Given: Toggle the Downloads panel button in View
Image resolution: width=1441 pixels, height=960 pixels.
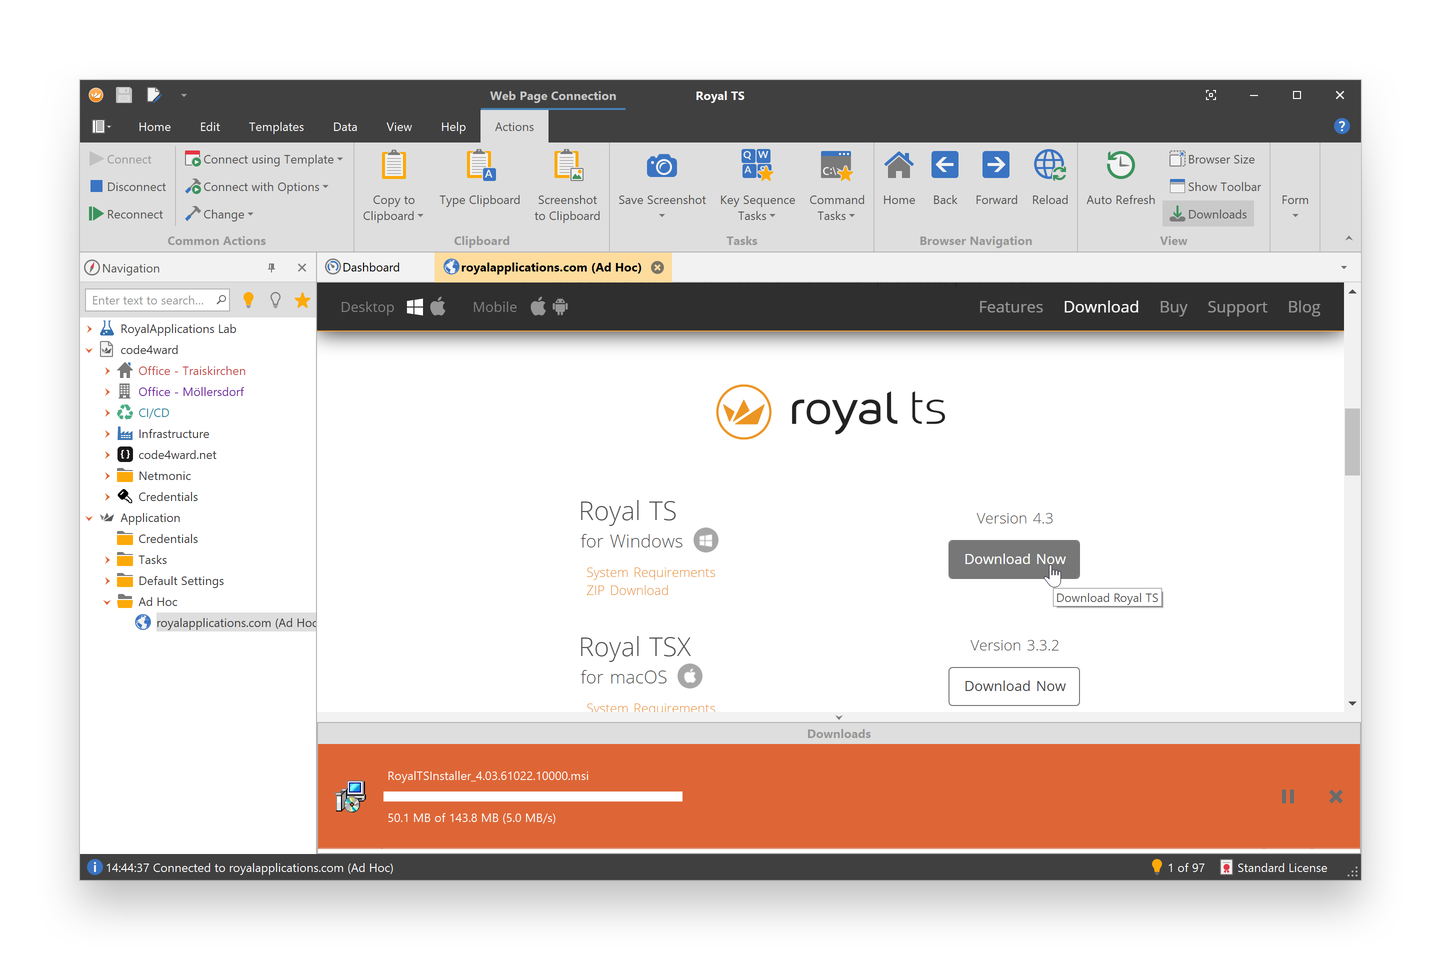Looking at the screenshot, I should coord(1208,214).
